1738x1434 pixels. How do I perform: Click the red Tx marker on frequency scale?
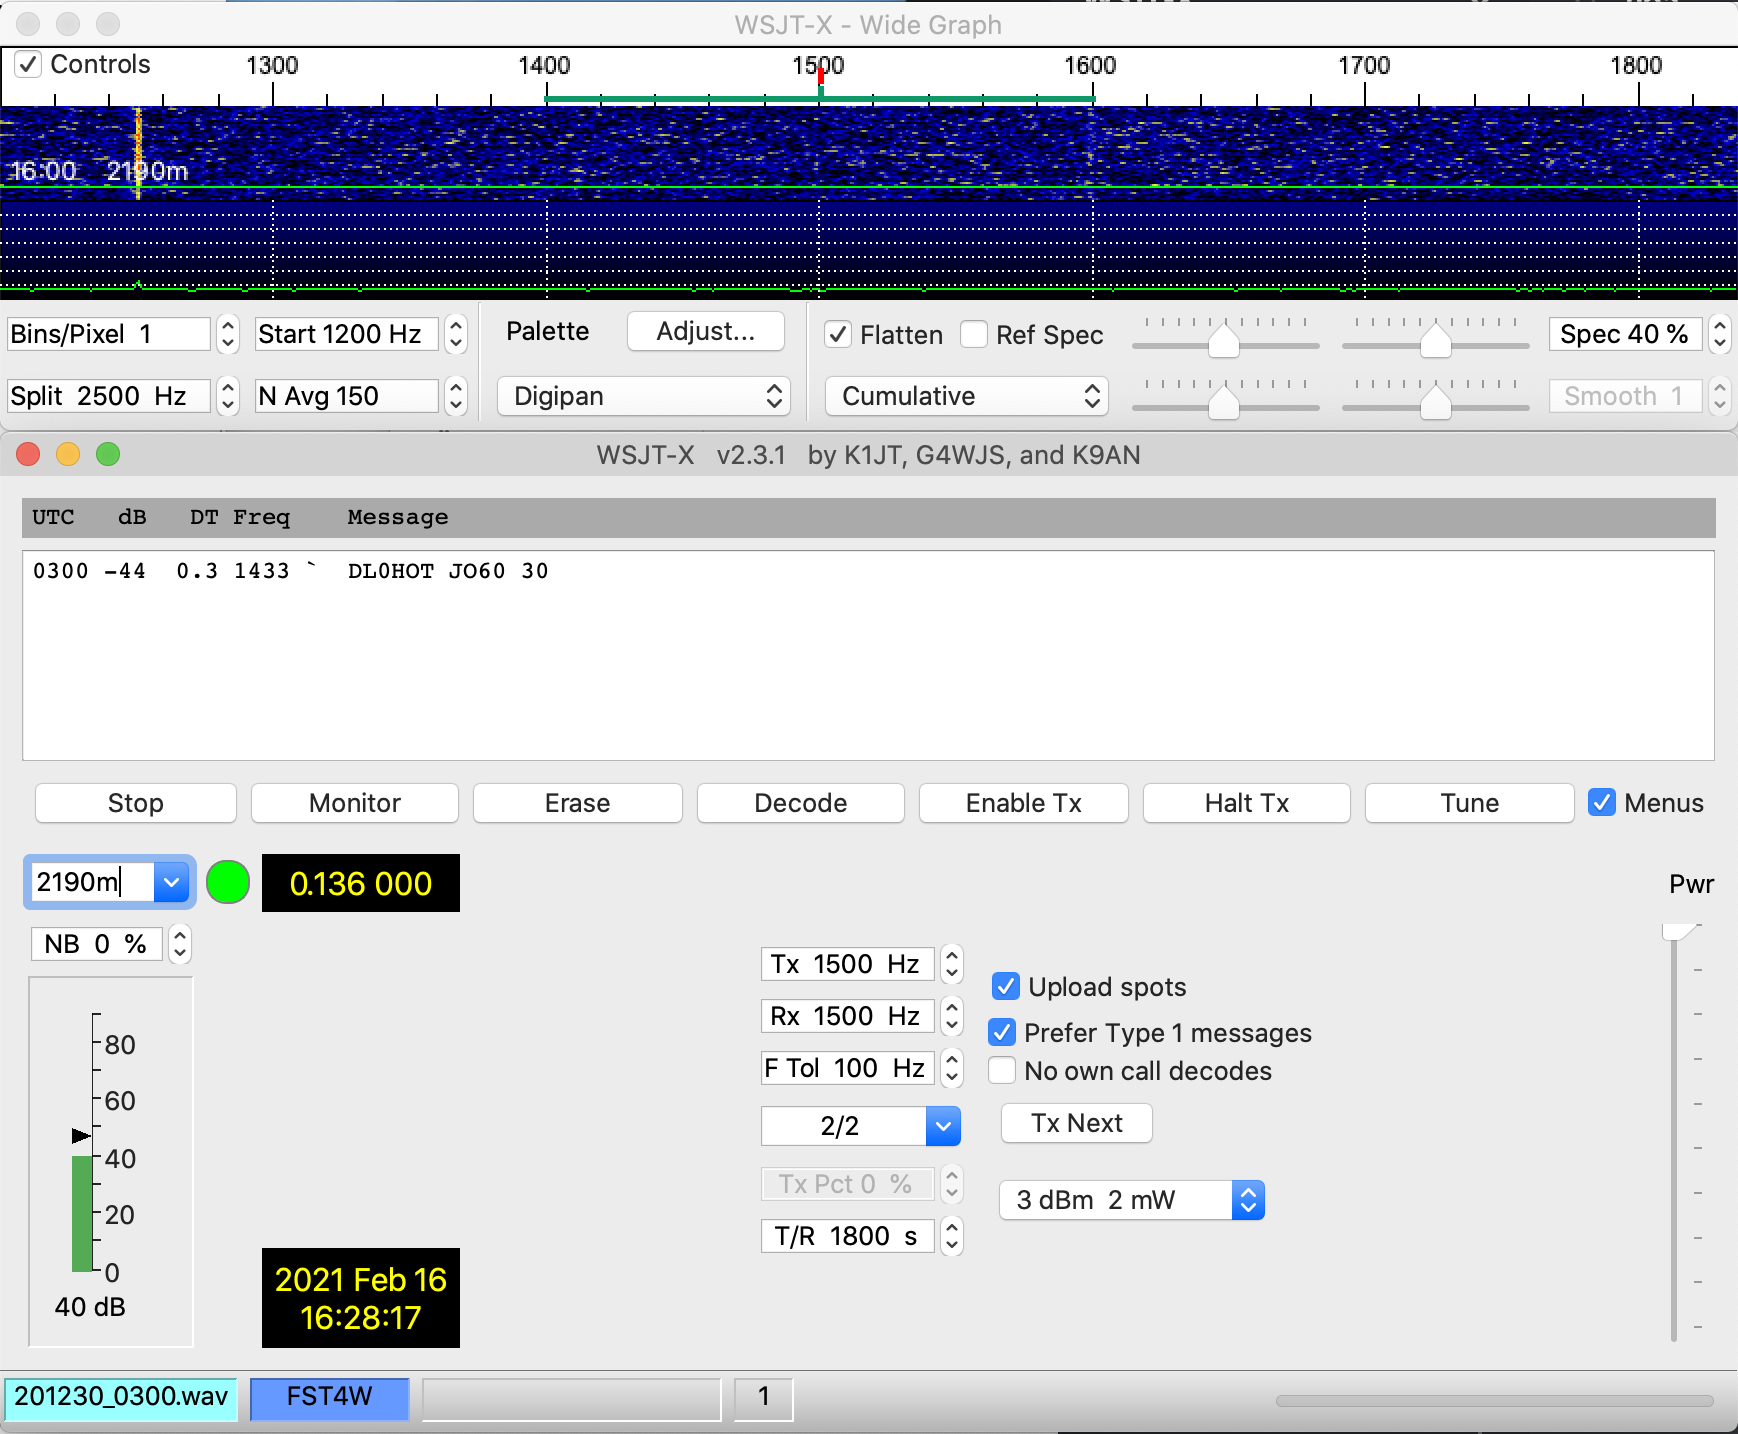click(820, 76)
